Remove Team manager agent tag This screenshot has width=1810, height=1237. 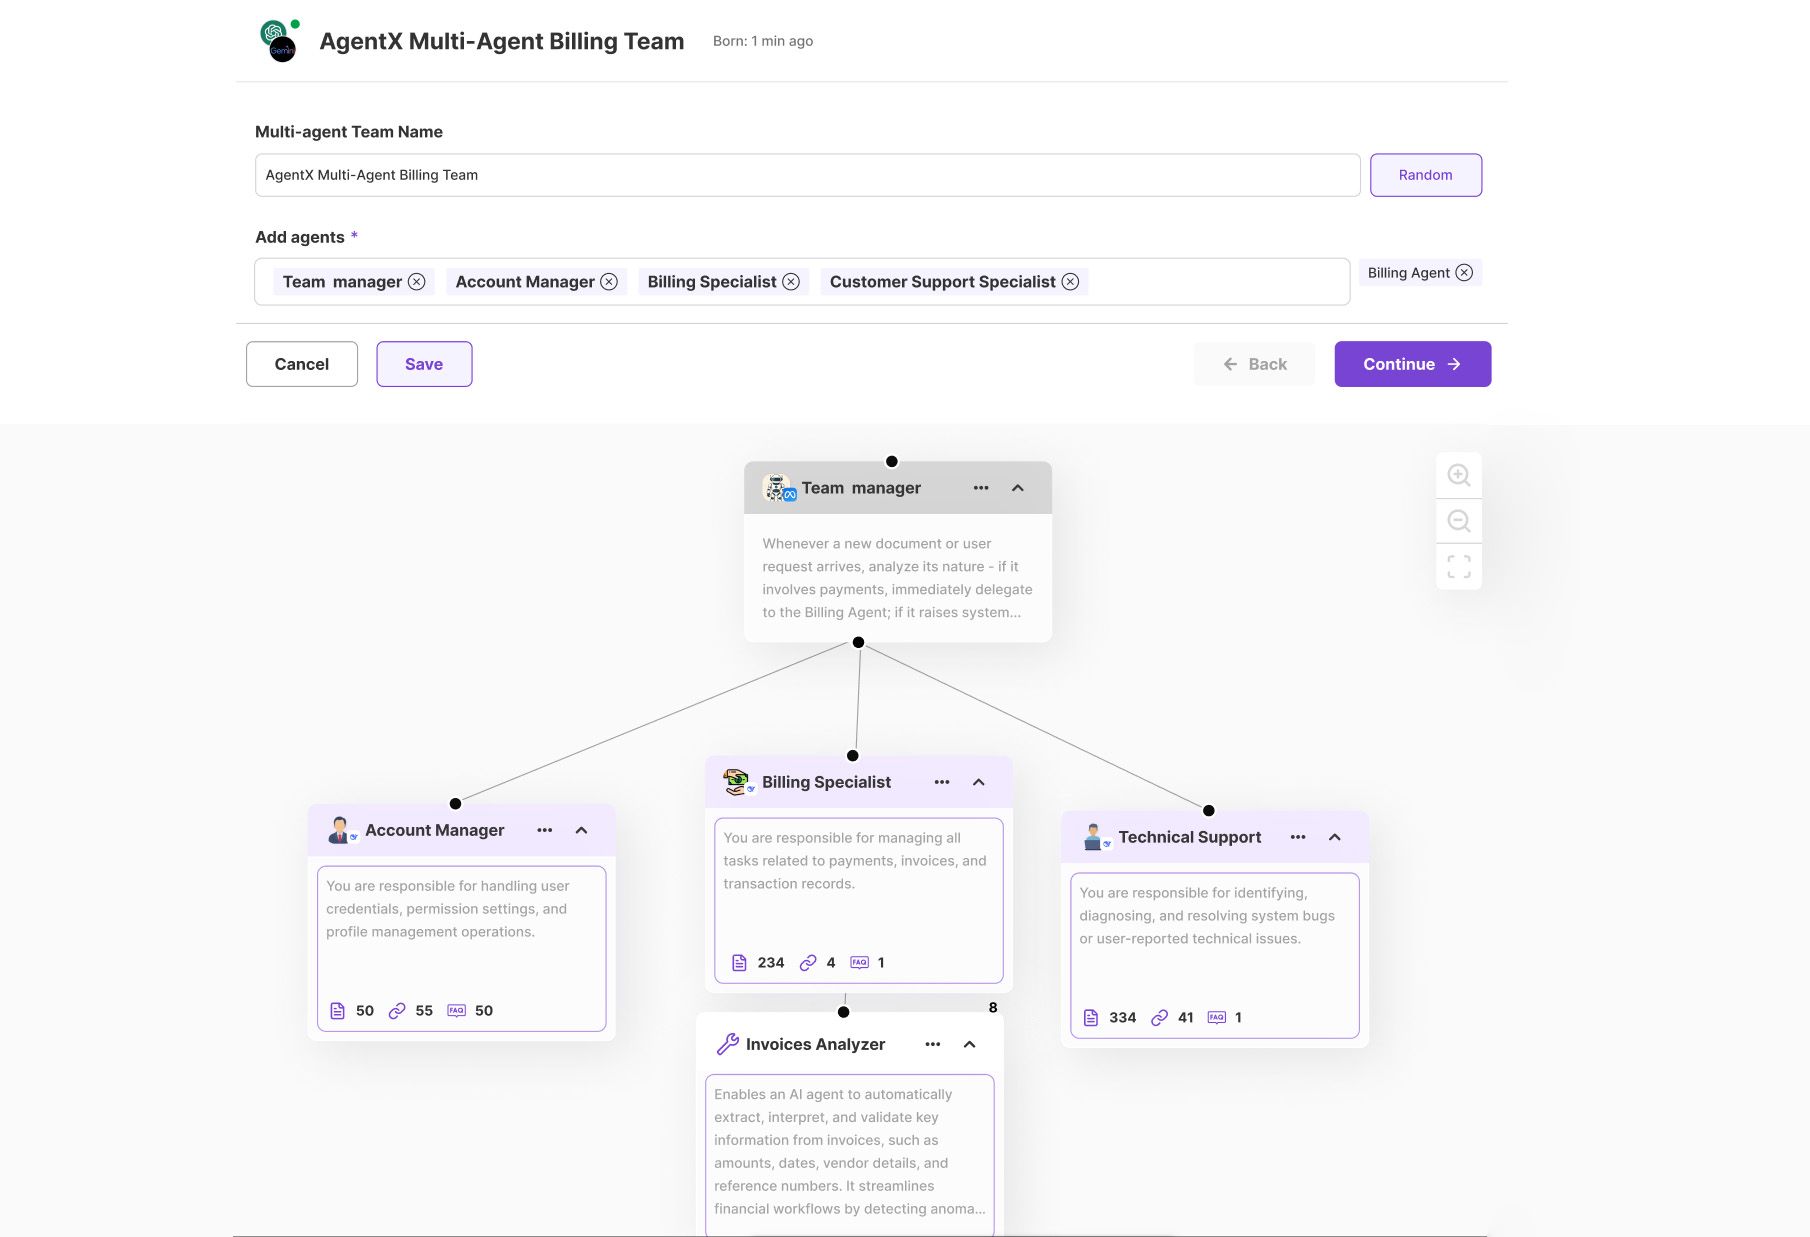point(417,282)
